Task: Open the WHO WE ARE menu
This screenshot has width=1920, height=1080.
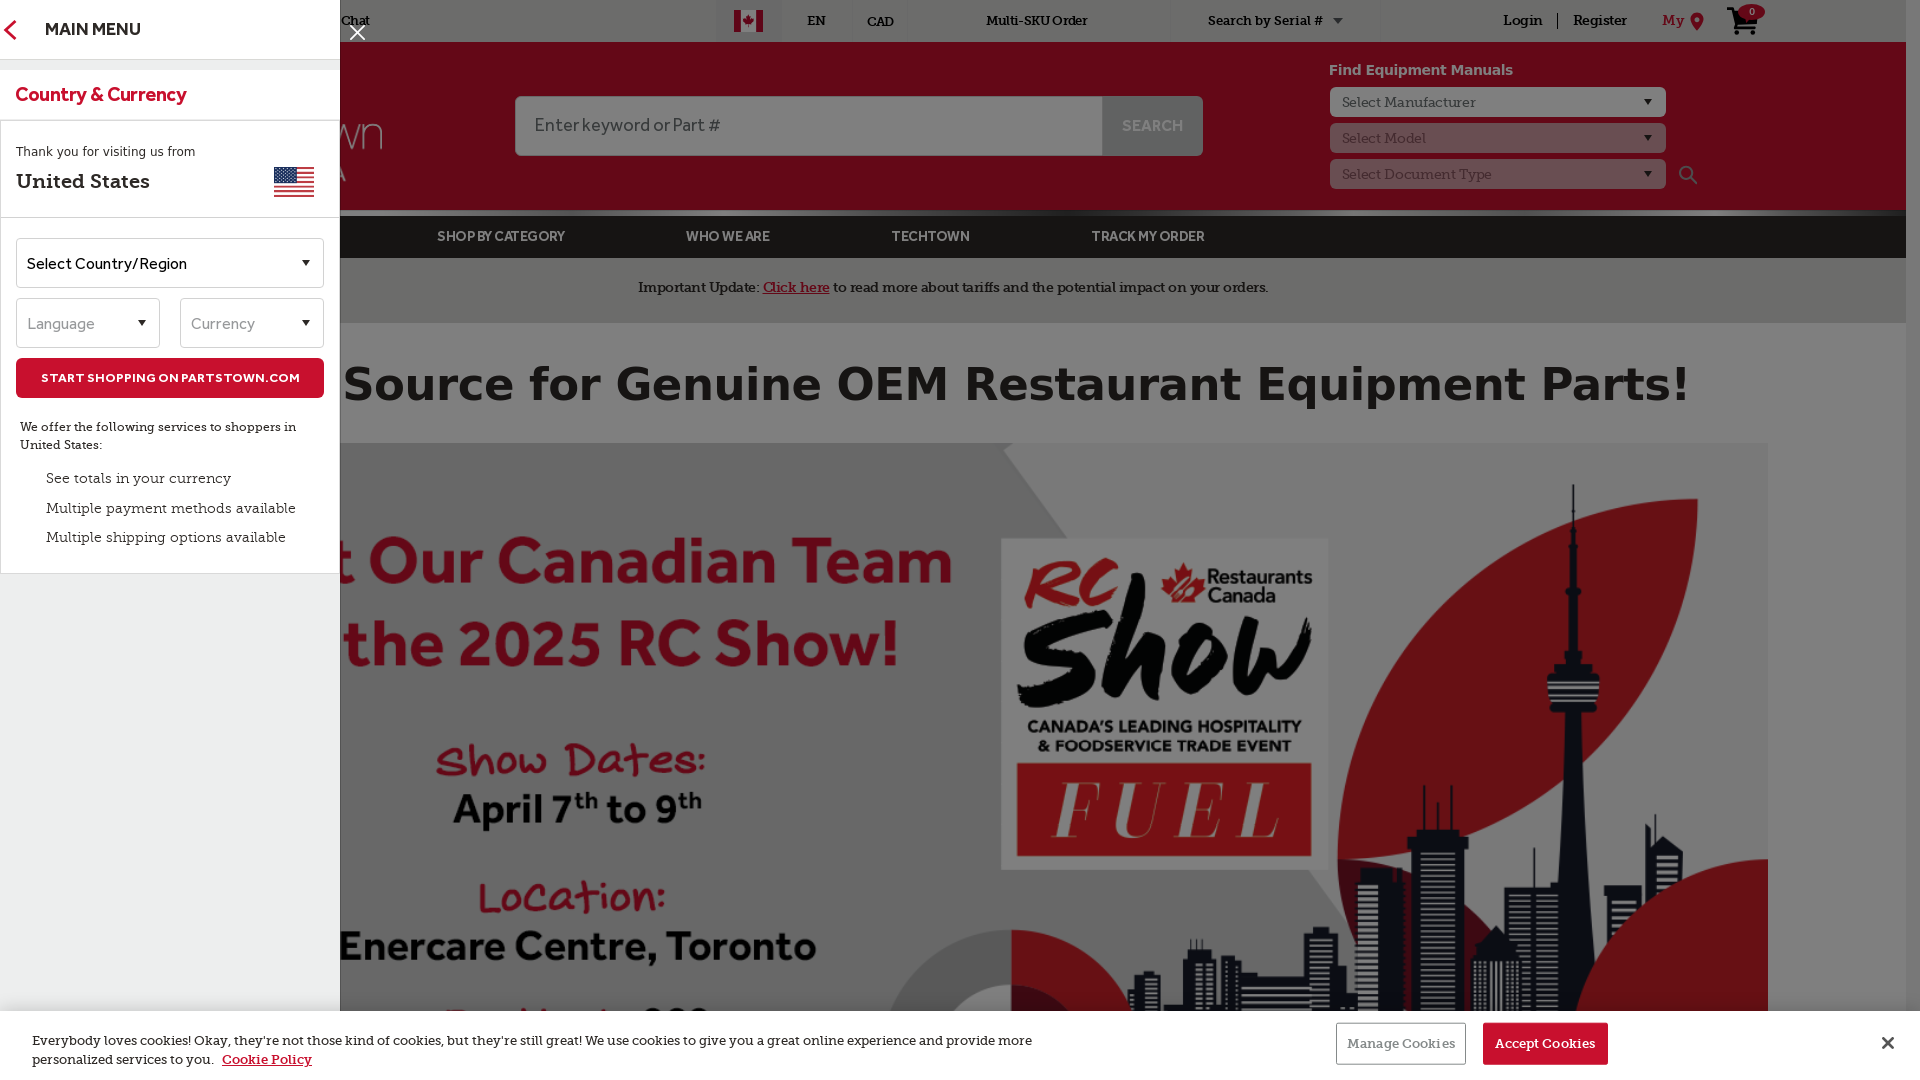Action: point(728,237)
